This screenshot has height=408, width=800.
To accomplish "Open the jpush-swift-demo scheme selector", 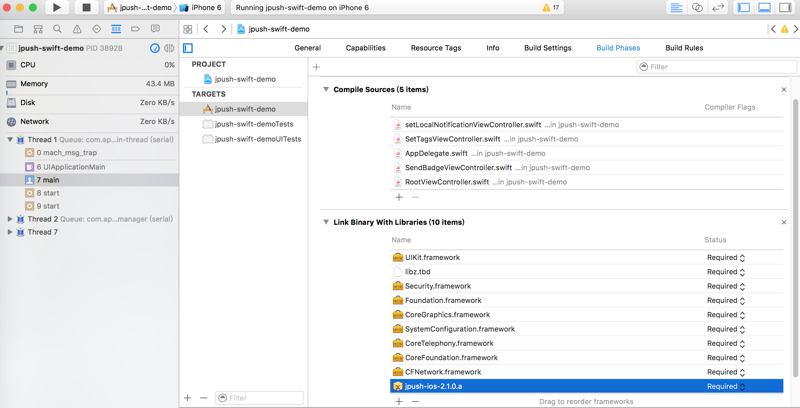I will tap(140, 8).
